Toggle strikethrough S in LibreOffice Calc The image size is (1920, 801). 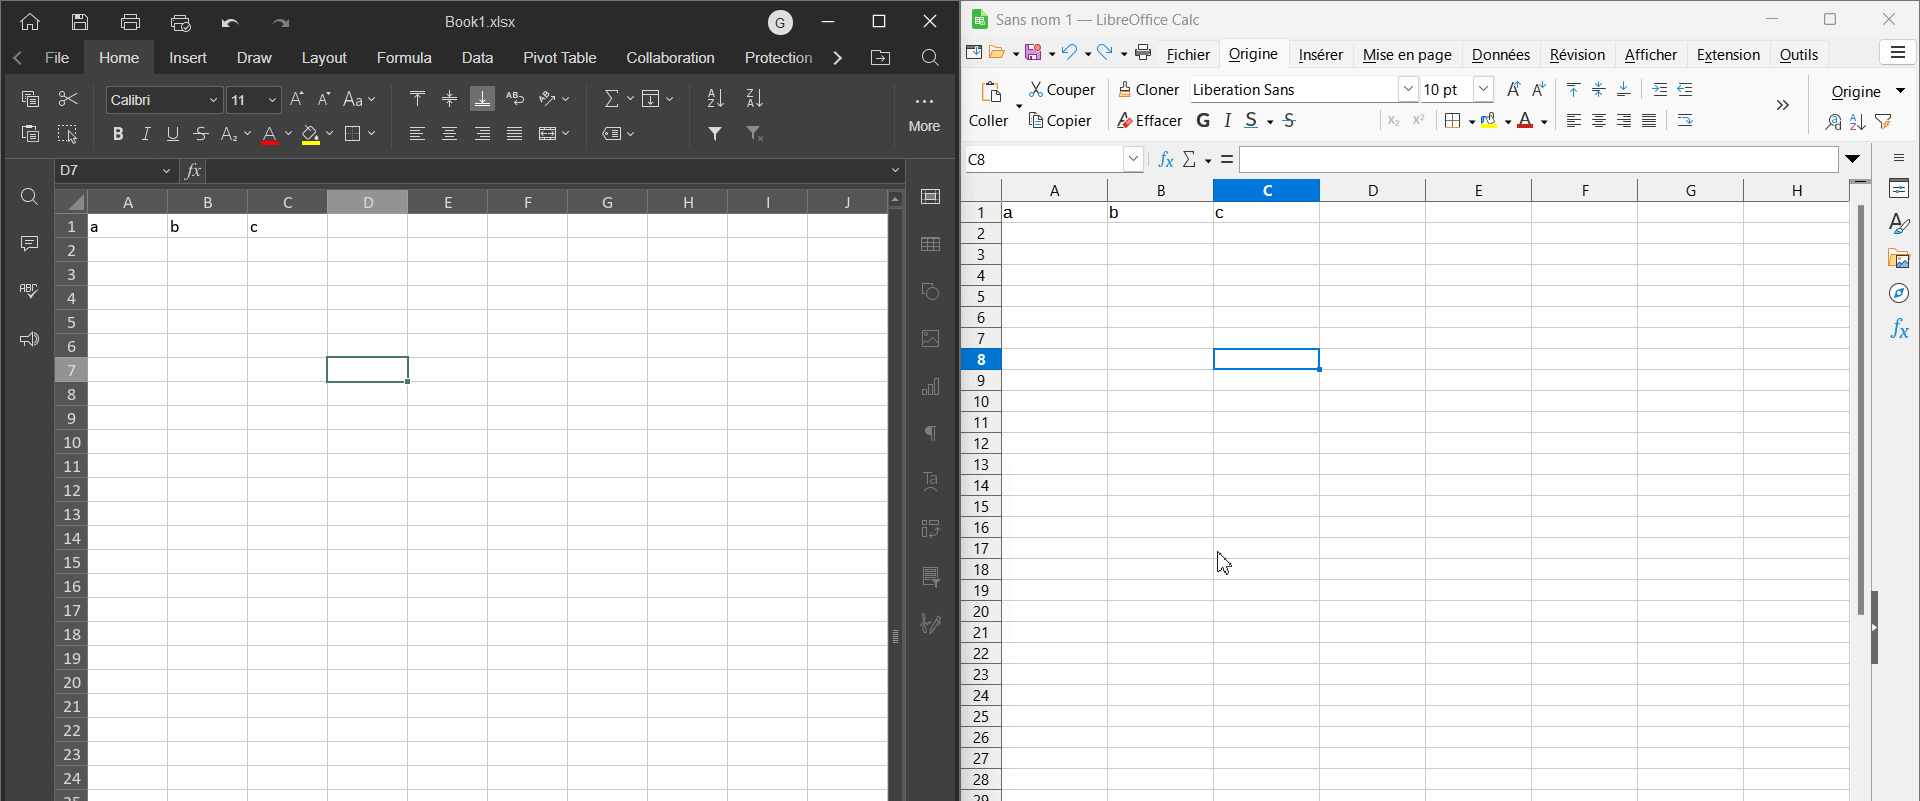coord(1289,121)
